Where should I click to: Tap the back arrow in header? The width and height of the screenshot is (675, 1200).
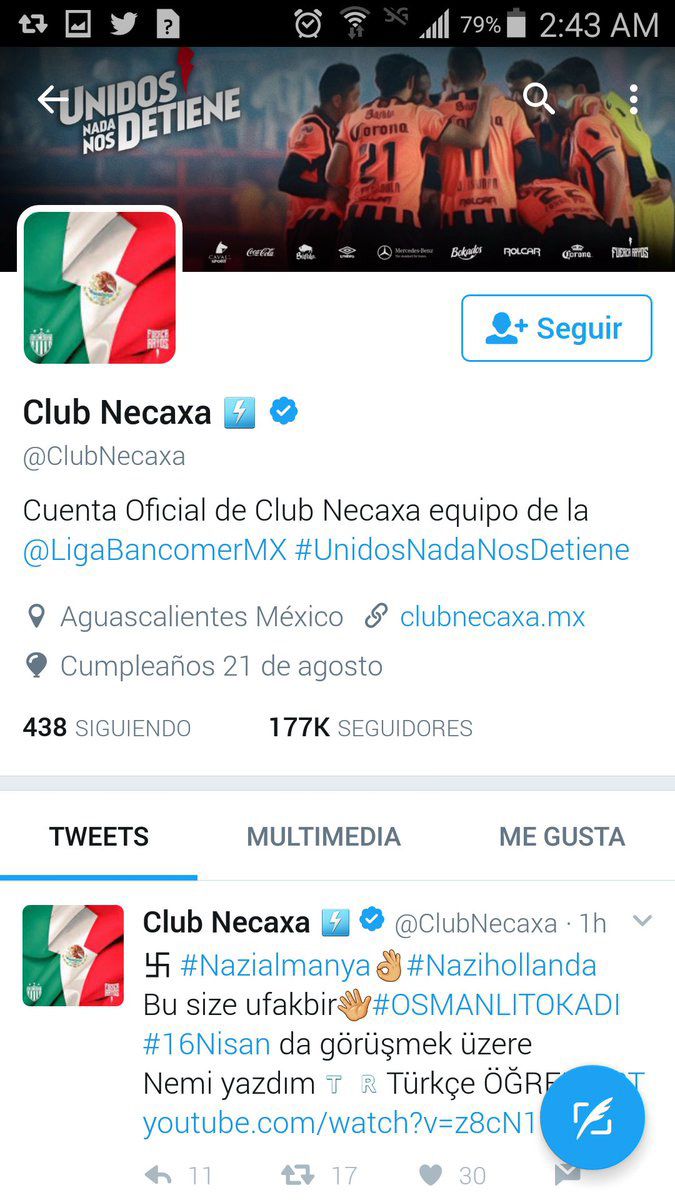click(51, 99)
